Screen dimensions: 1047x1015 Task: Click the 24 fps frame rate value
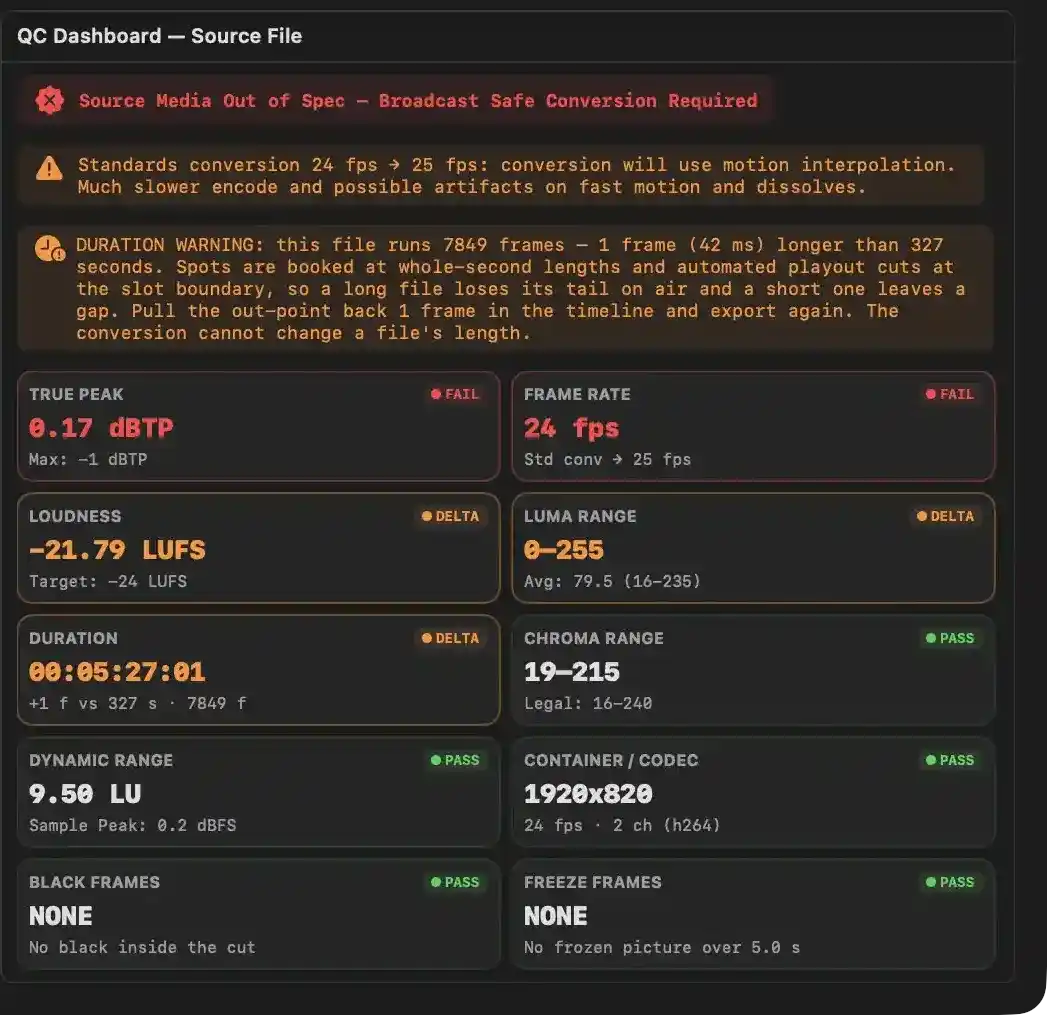point(572,428)
